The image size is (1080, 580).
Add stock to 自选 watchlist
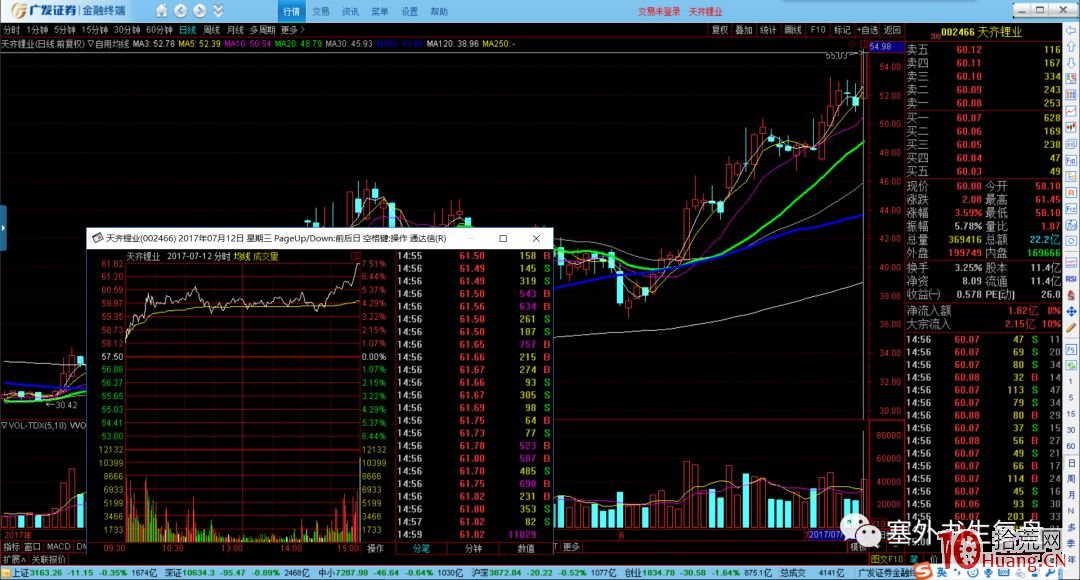click(x=868, y=30)
